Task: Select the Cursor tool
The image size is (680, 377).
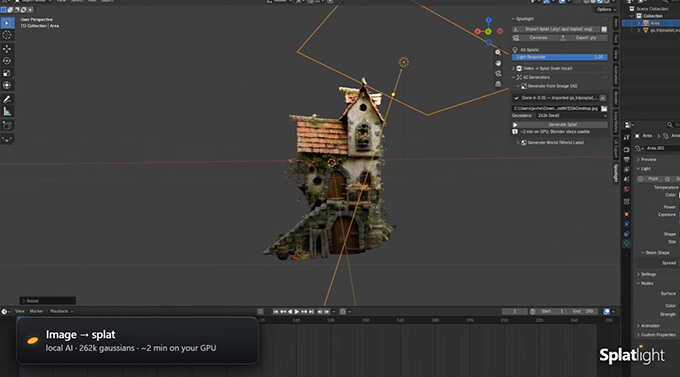Action: (x=7, y=35)
